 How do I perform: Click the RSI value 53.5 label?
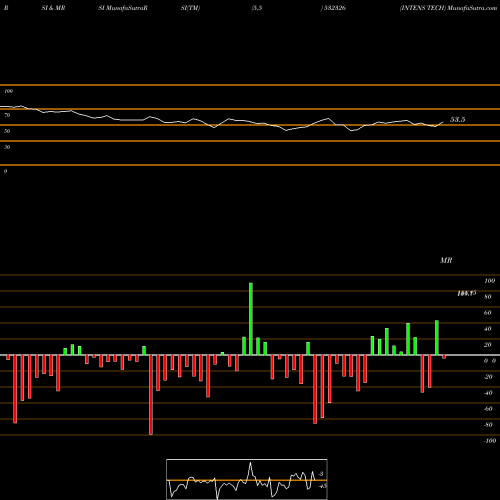coord(457,120)
